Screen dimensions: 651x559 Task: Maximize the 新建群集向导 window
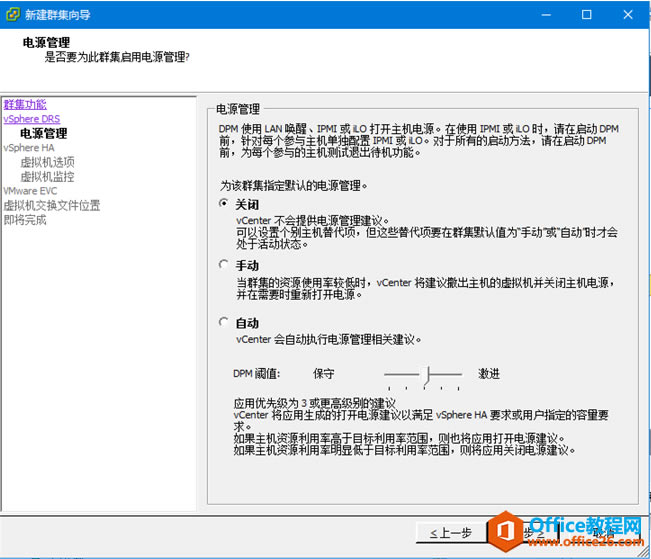coord(587,15)
